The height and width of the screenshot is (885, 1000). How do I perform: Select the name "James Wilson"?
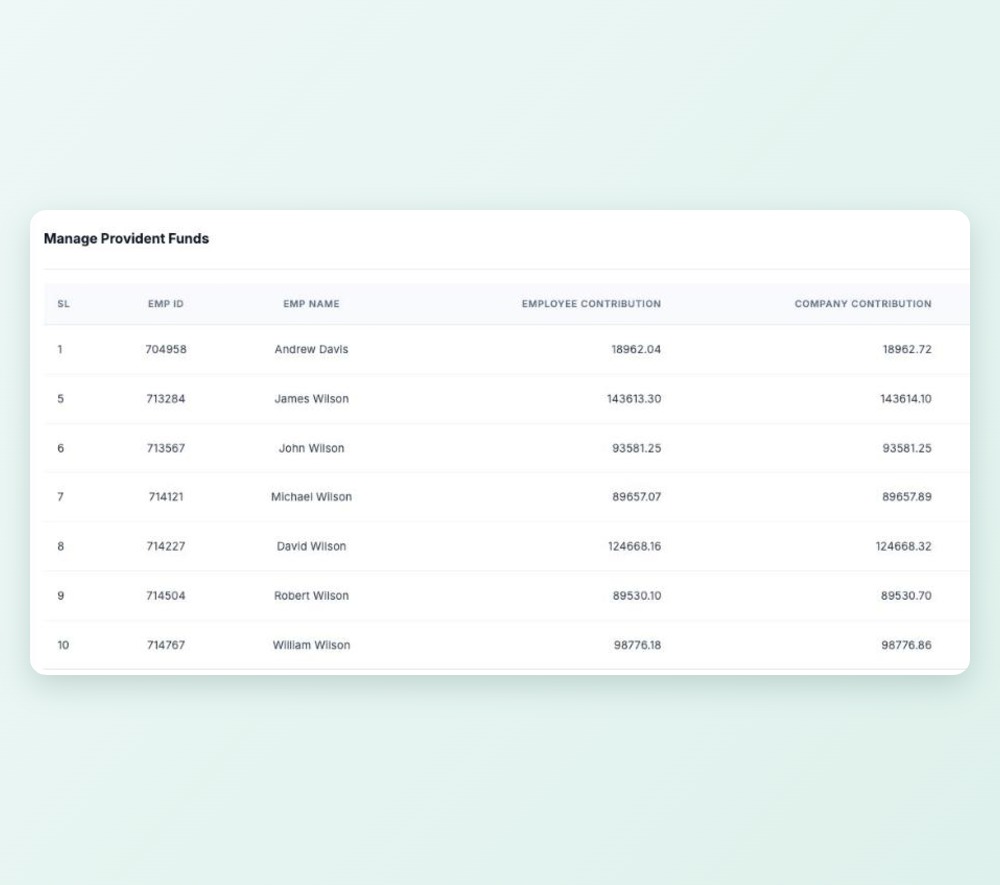pos(311,399)
